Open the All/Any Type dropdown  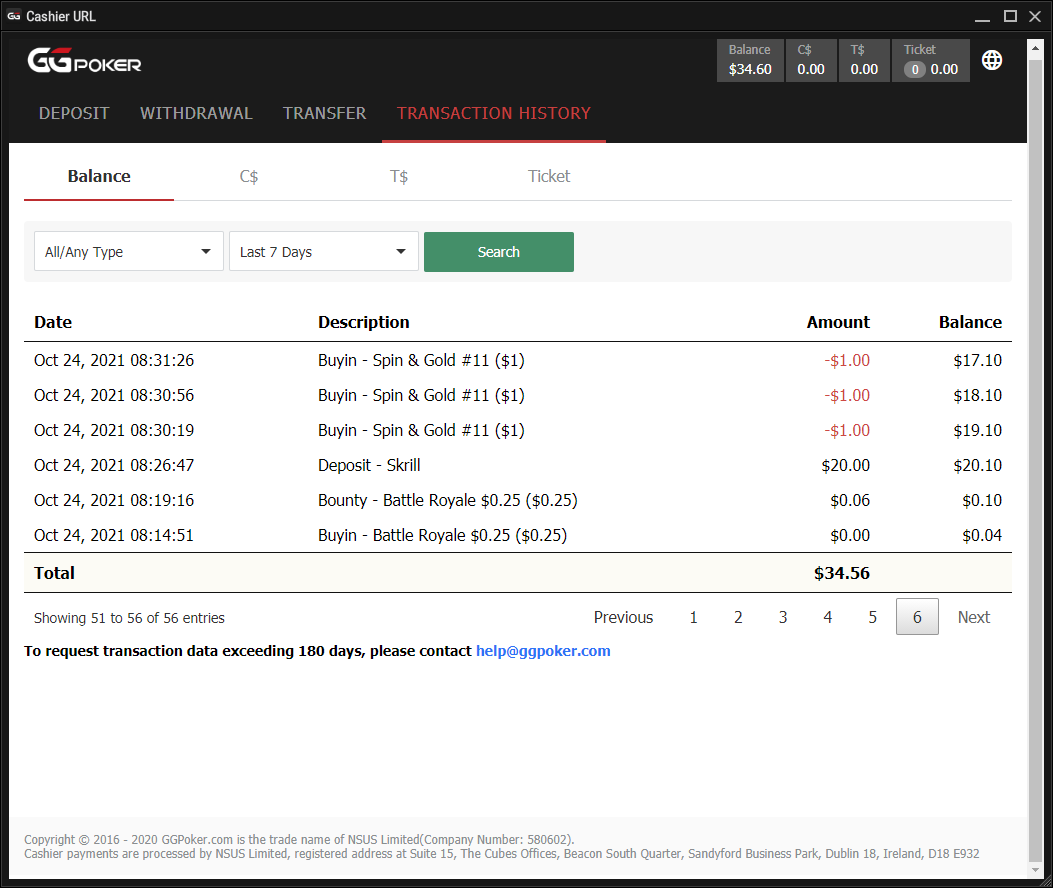(129, 252)
